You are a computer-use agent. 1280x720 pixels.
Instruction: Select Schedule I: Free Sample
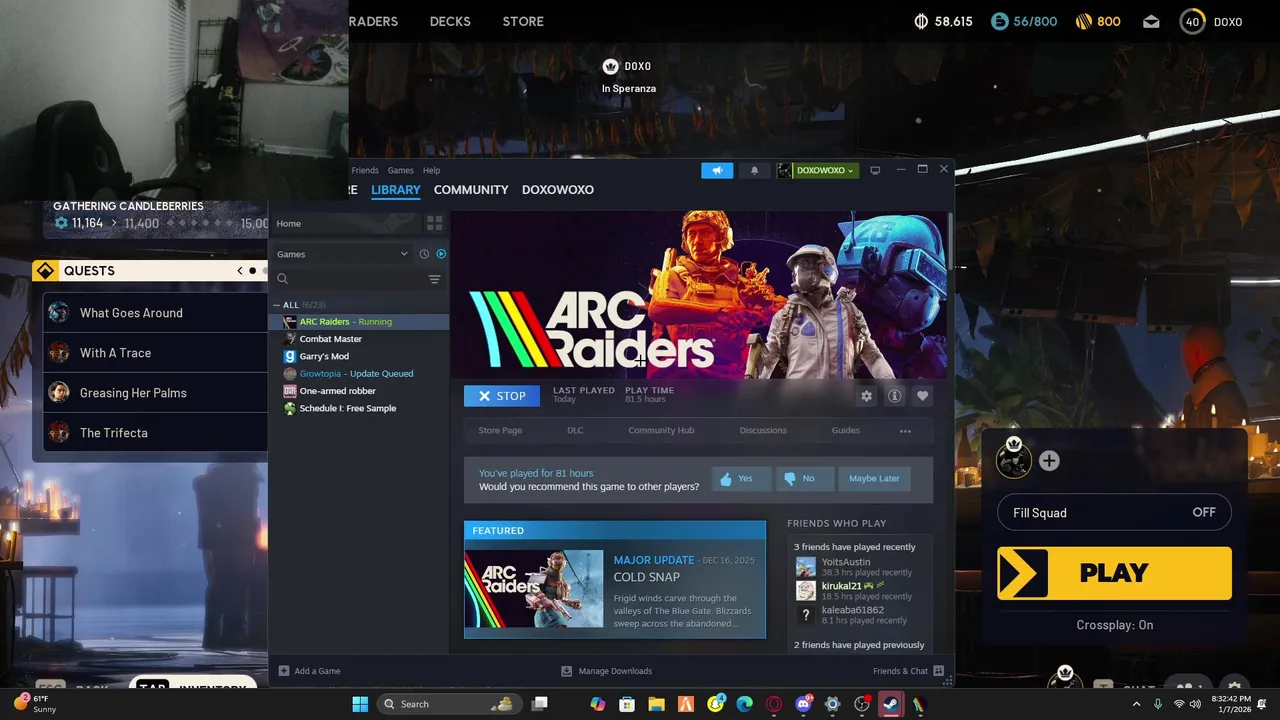(359, 408)
